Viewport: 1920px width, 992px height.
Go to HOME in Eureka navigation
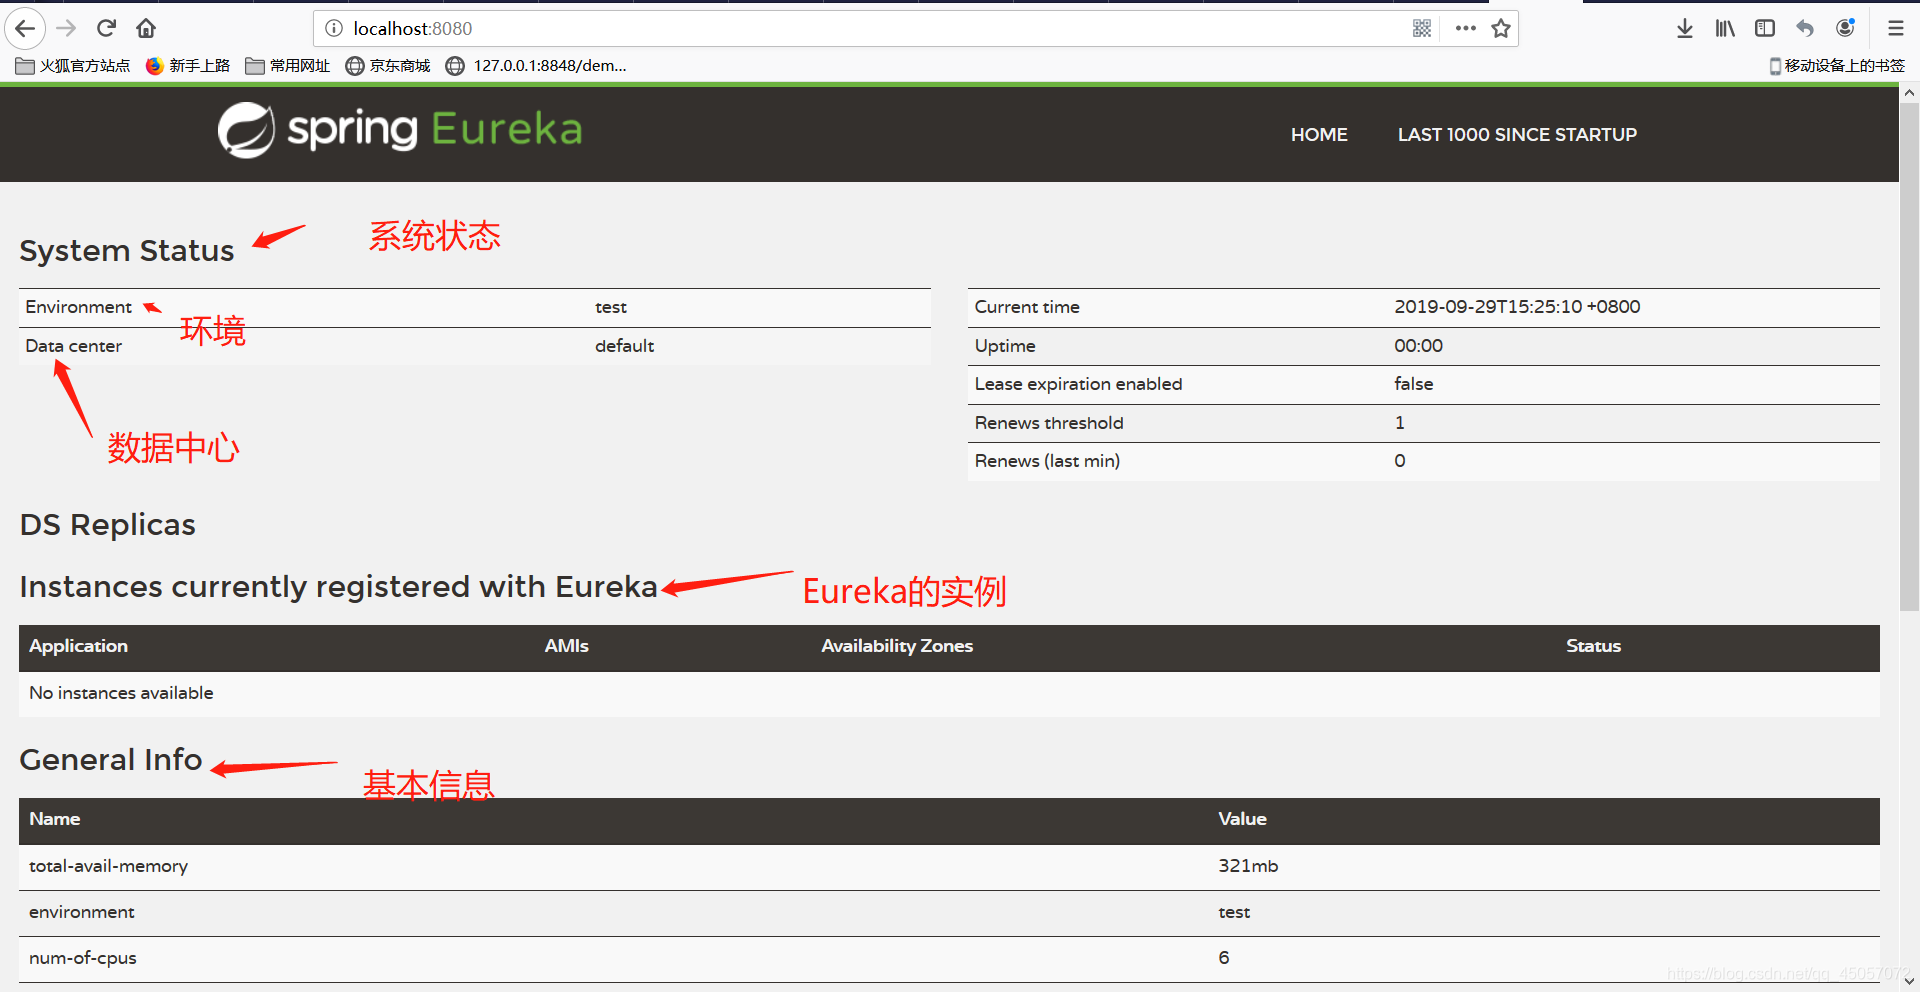[x=1319, y=134]
